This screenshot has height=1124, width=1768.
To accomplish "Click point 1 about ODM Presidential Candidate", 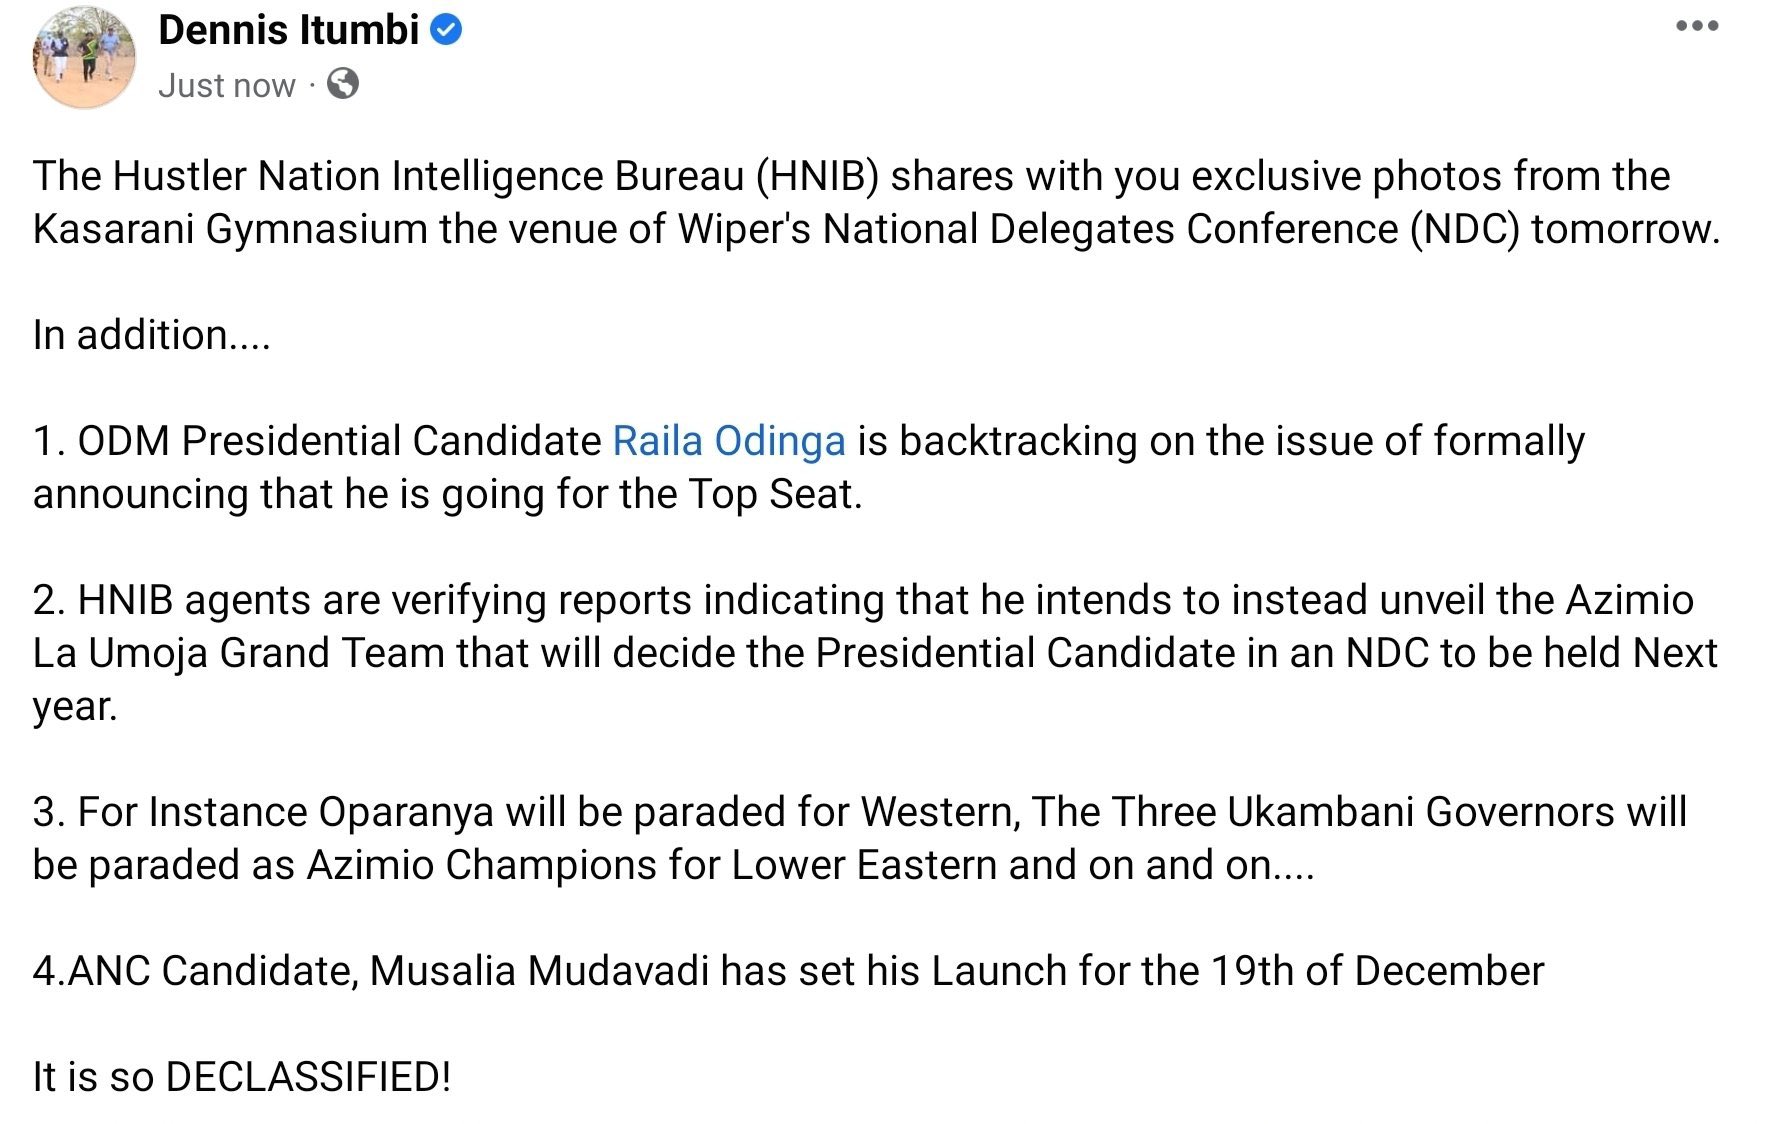I will pos(808,468).
